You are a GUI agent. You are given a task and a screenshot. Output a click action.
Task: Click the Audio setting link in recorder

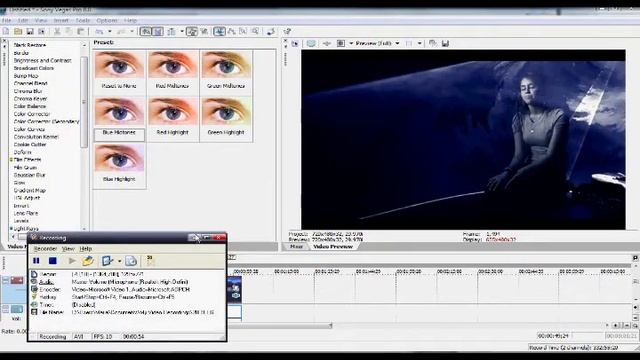click(47, 282)
